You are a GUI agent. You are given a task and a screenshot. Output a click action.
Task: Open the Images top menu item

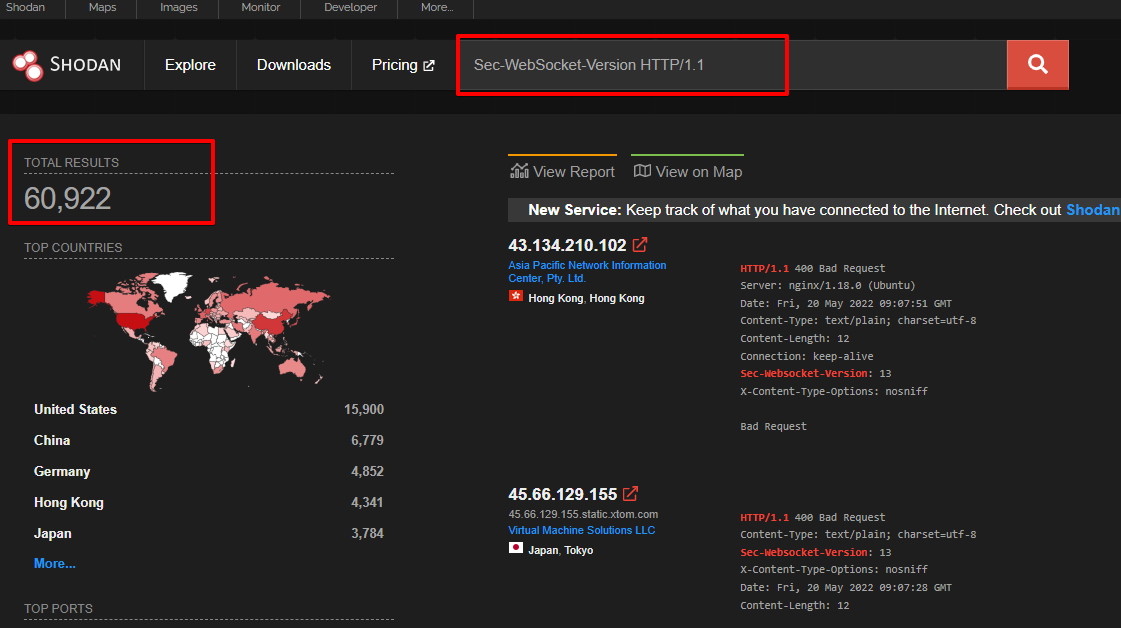pyautogui.click(x=179, y=7)
